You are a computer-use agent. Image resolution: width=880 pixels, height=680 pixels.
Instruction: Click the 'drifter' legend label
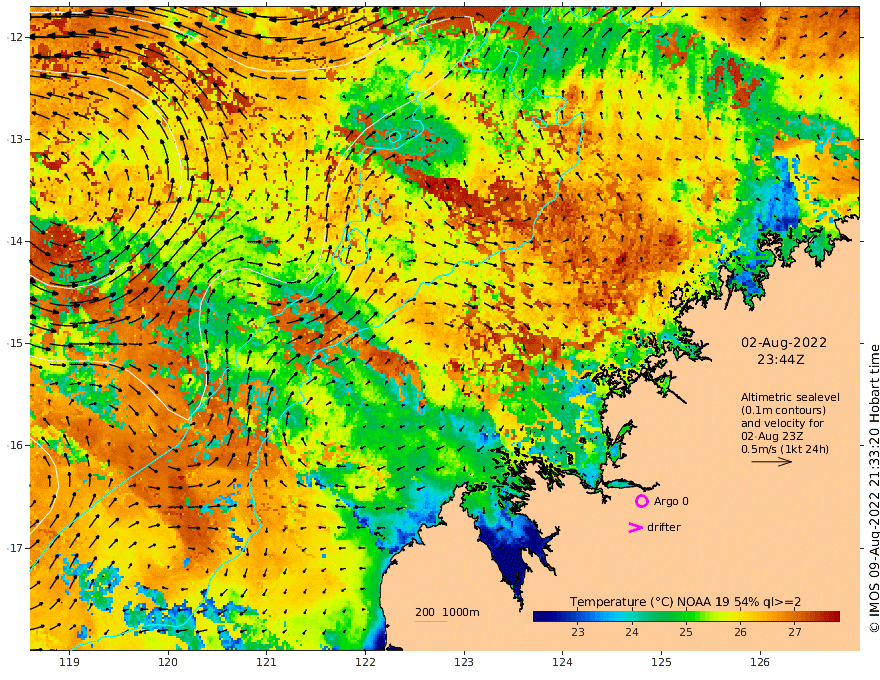[664, 527]
